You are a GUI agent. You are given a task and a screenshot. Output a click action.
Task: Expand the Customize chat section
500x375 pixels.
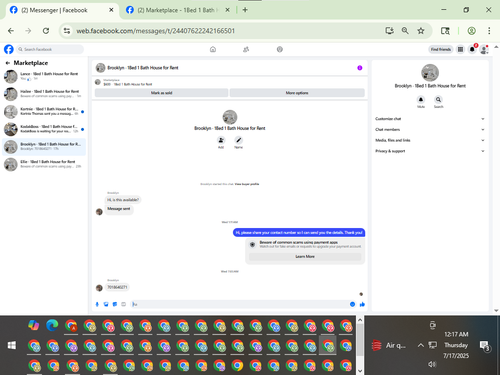click(430, 119)
